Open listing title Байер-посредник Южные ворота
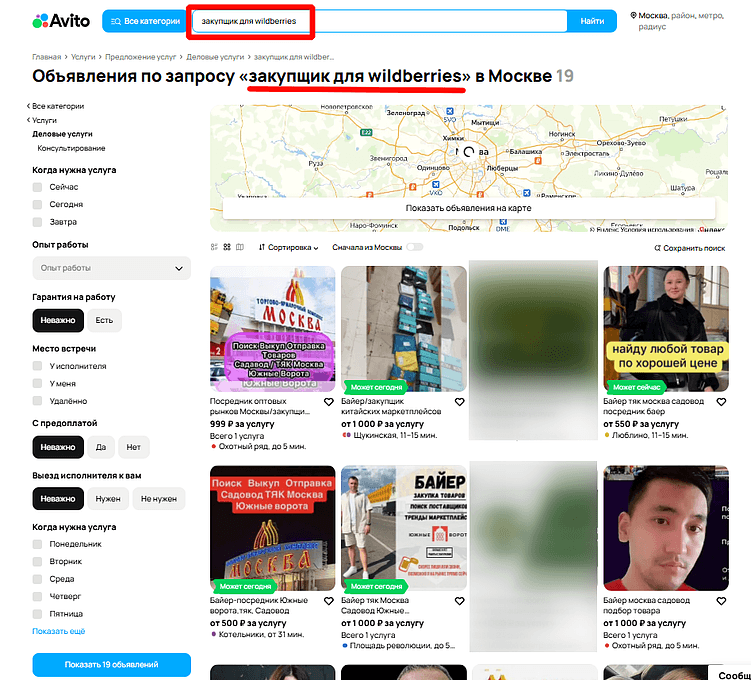 (x=259, y=606)
